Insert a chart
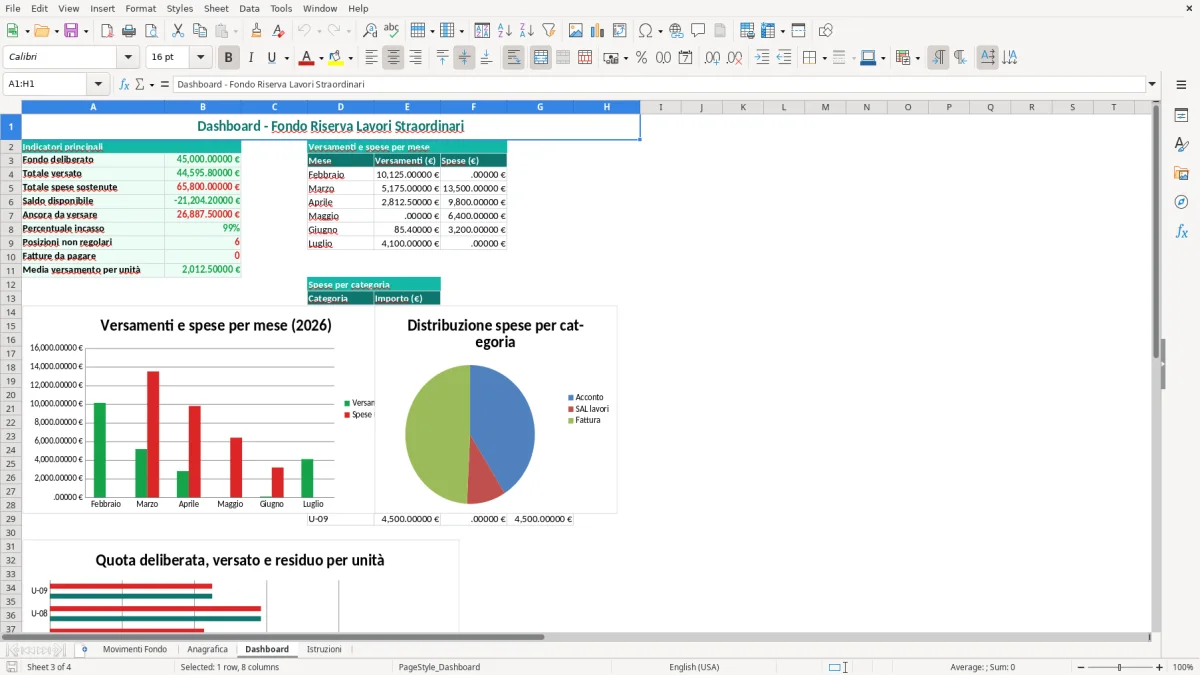The width and height of the screenshot is (1200, 675). click(598, 31)
